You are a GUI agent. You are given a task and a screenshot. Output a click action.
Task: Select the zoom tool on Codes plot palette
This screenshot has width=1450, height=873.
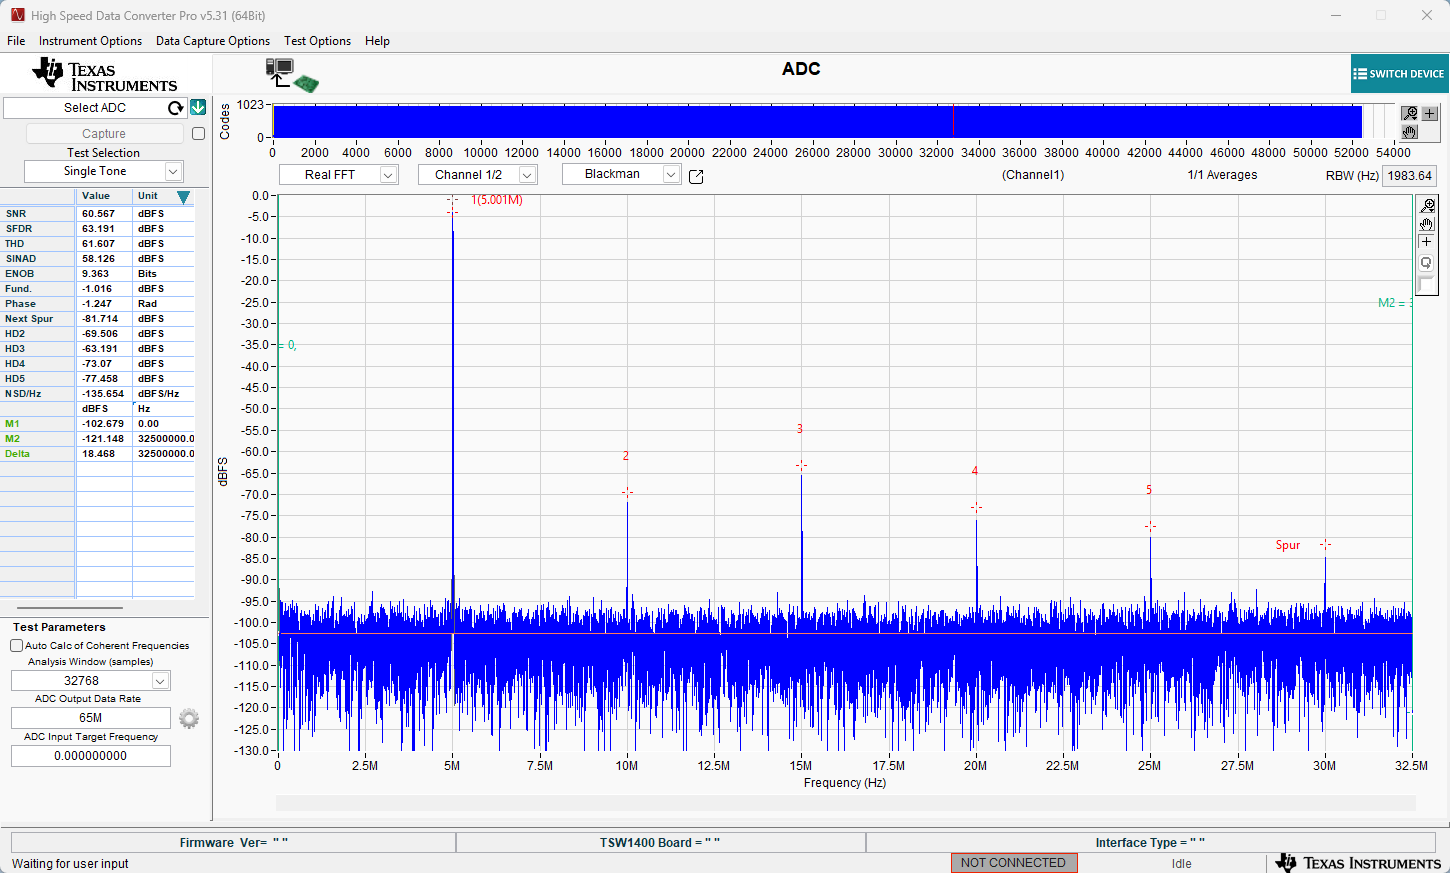pos(1410,113)
